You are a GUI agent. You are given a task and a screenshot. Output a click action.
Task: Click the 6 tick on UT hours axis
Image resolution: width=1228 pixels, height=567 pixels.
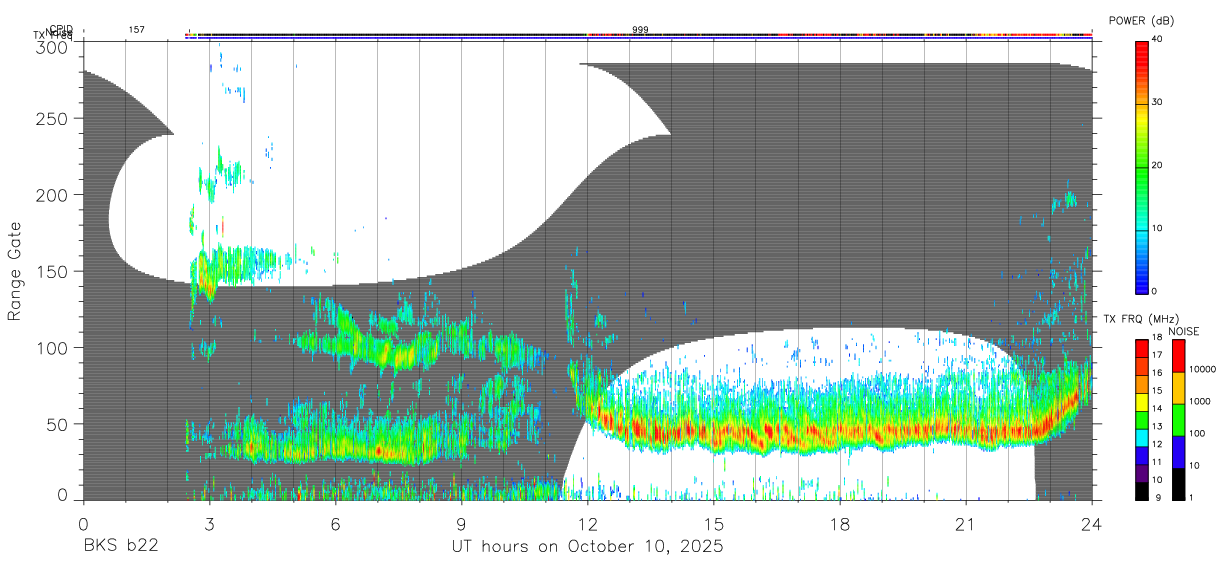pos(335,524)
